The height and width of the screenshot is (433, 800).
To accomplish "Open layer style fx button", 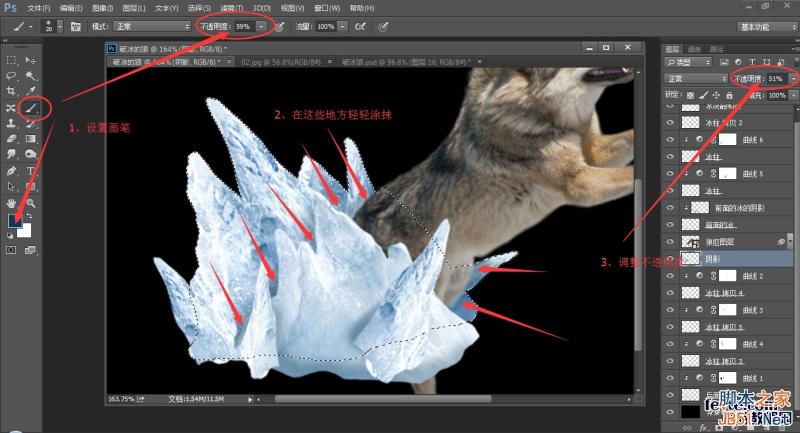I will [x=704, y=427].
